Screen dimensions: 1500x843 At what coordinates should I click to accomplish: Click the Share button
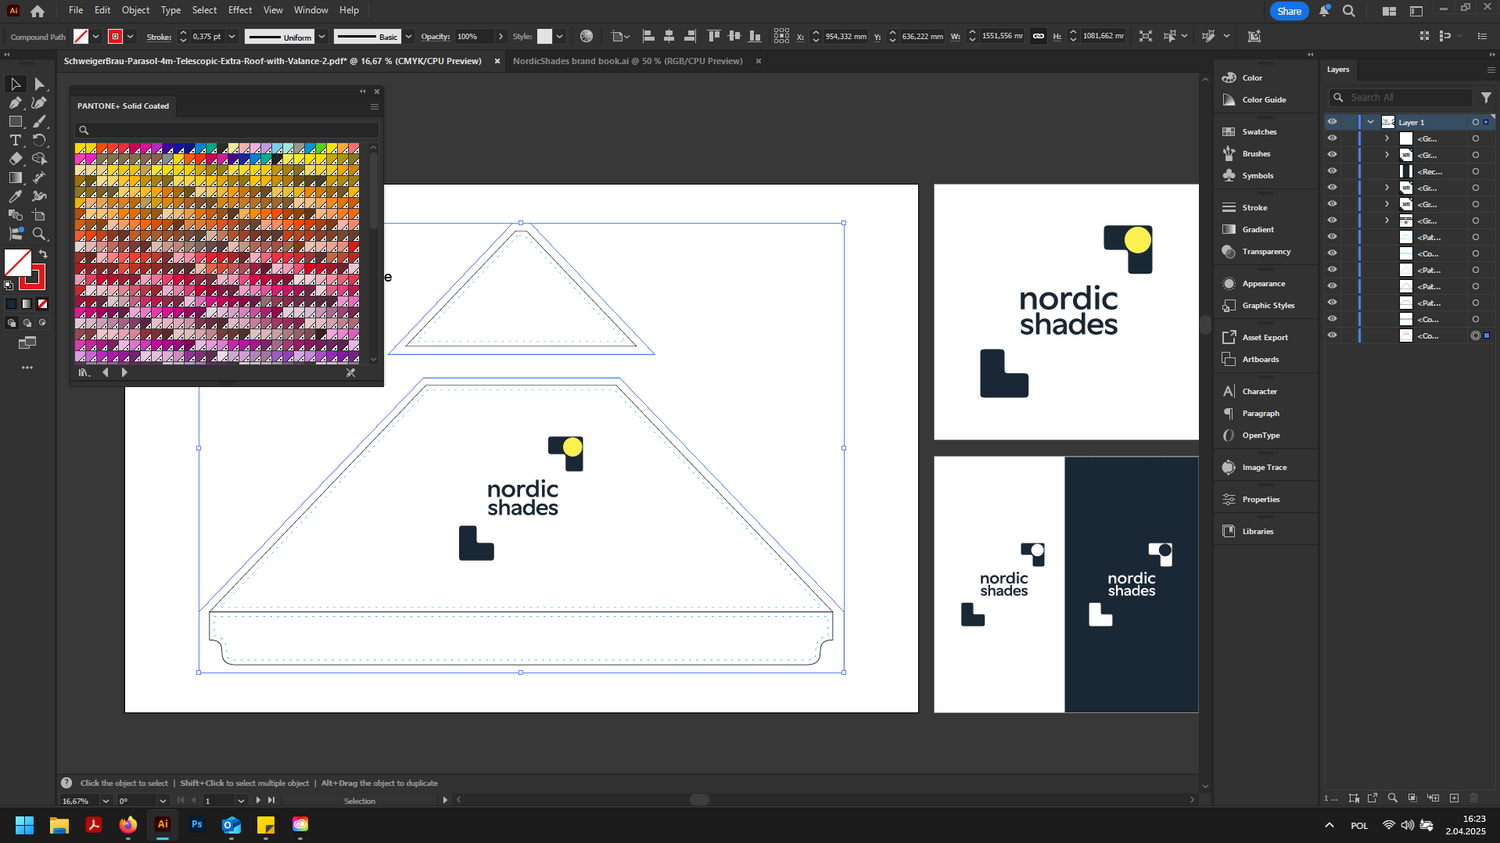pyautogui.click(x=1289, y=11)
